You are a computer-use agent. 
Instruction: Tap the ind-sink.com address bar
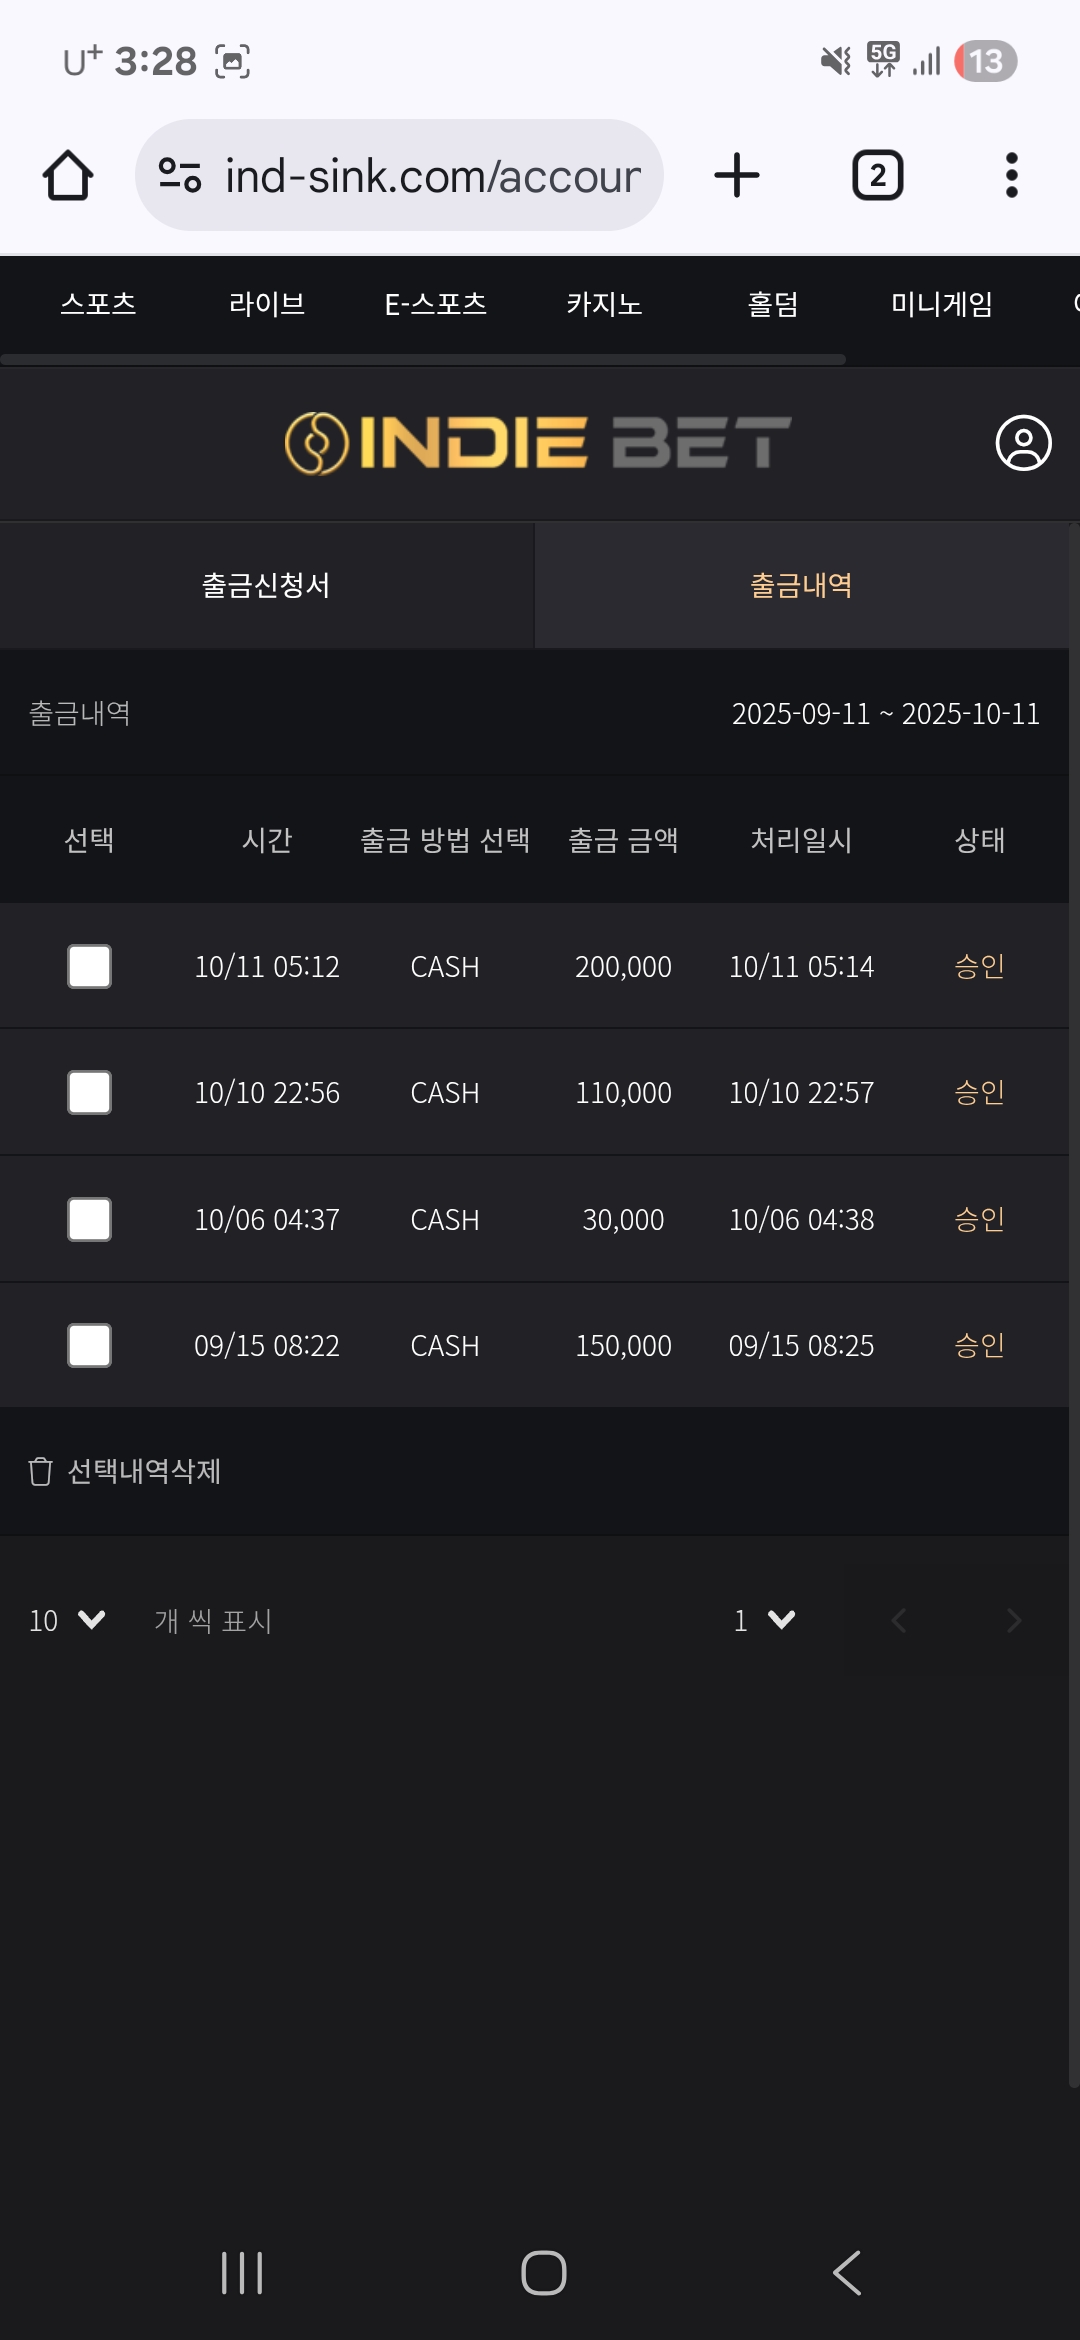click(432, 176)
